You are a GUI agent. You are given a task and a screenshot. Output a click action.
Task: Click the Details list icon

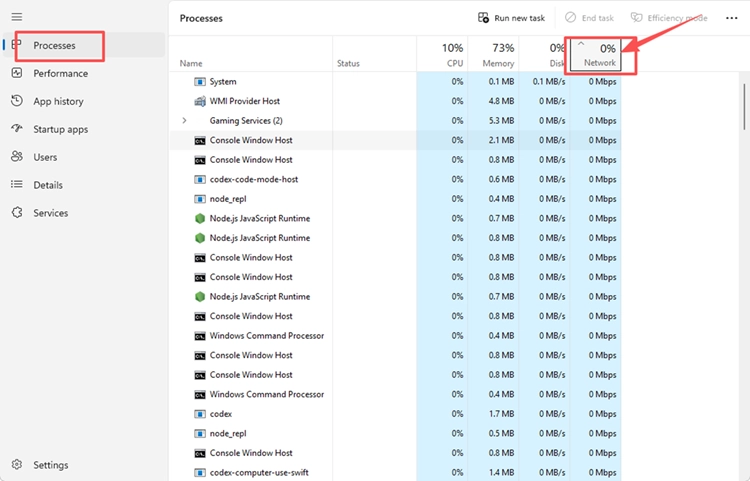click(x=17, y=185)
